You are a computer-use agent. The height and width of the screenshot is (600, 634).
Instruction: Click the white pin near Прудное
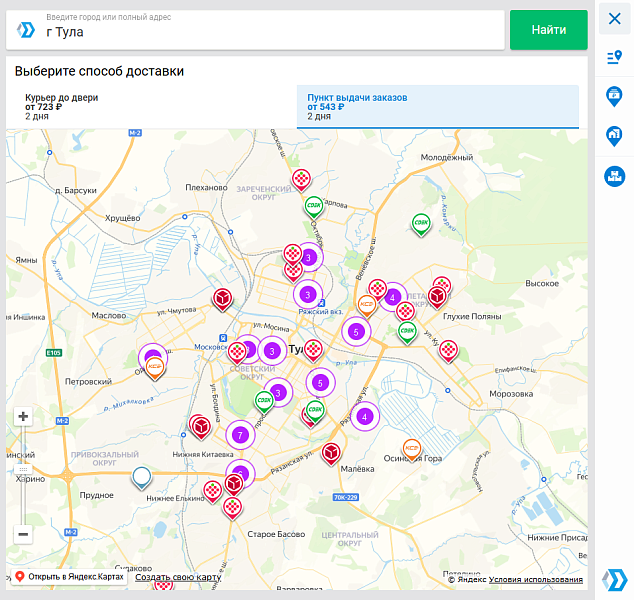142,476
